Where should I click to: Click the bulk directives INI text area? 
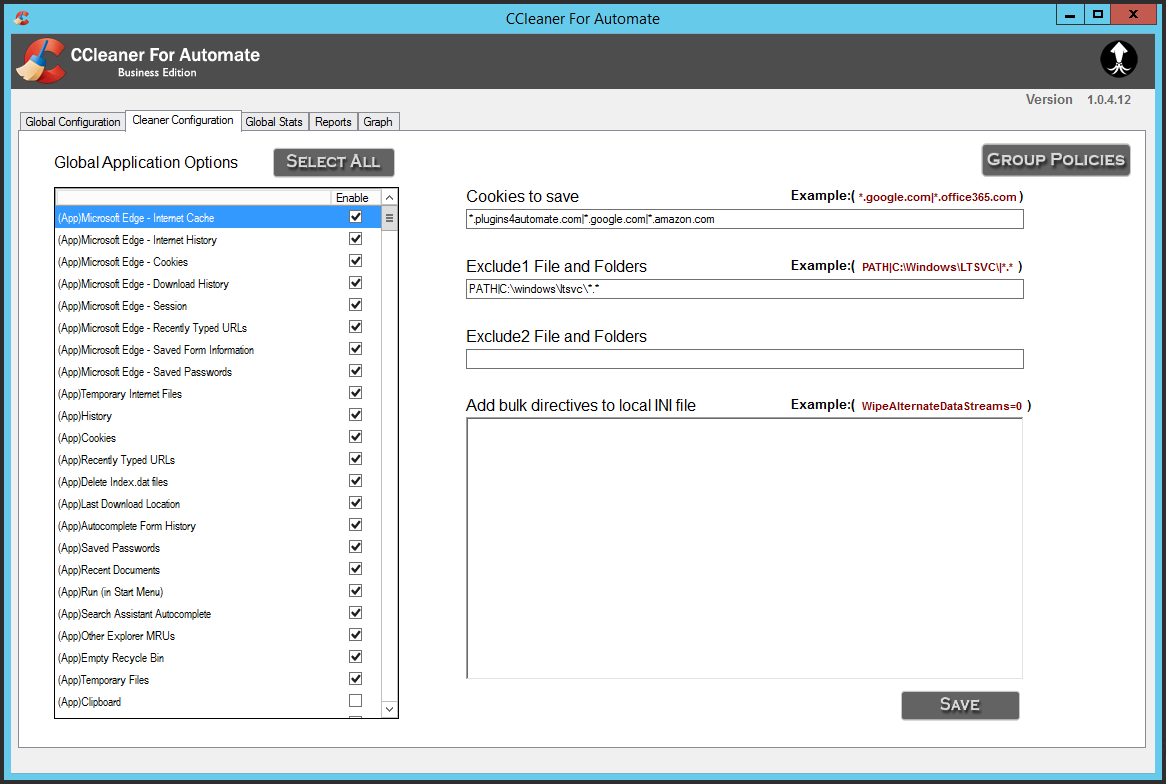pyautogui.click(x=744, y=548)
